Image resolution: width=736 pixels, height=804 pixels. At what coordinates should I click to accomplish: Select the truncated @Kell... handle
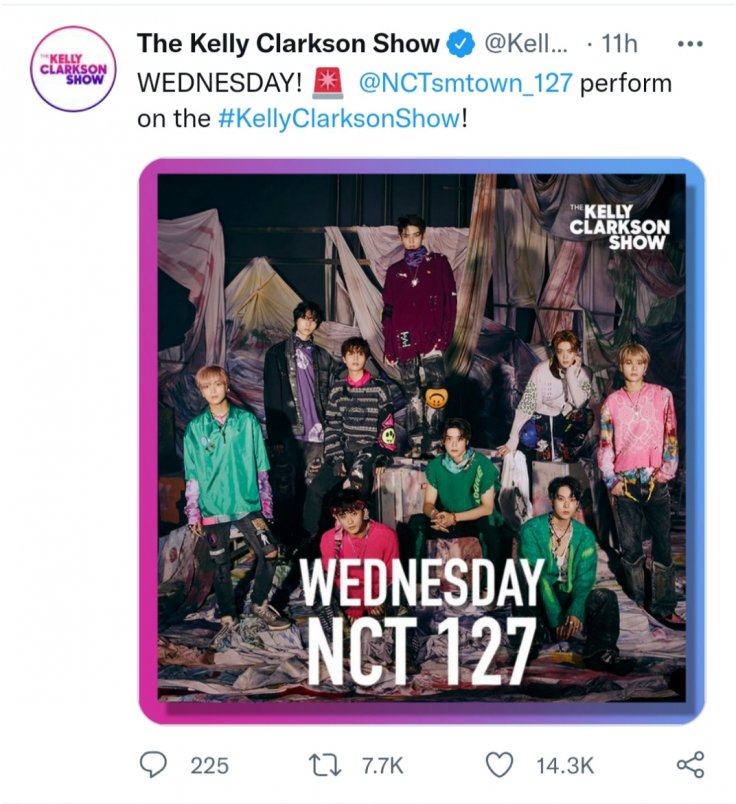527,44
